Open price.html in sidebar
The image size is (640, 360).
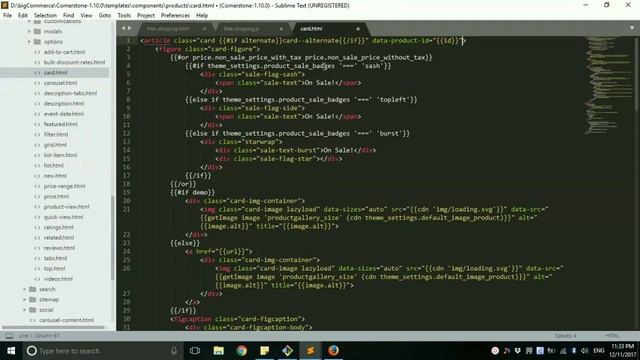pos(56,196)
